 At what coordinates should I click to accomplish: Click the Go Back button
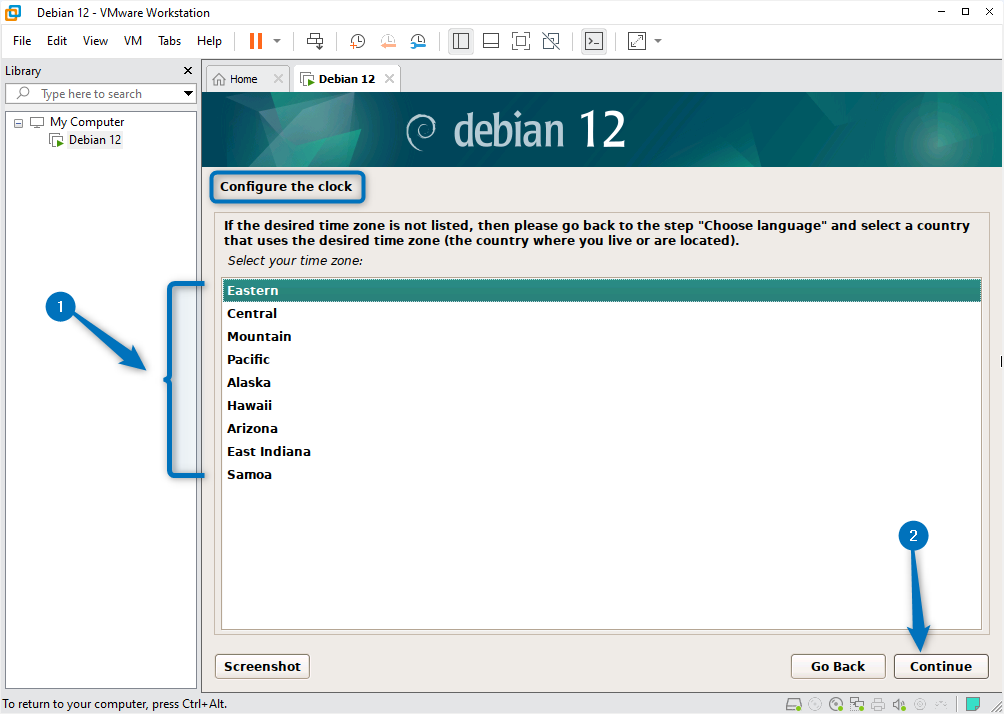pos(837,666)
